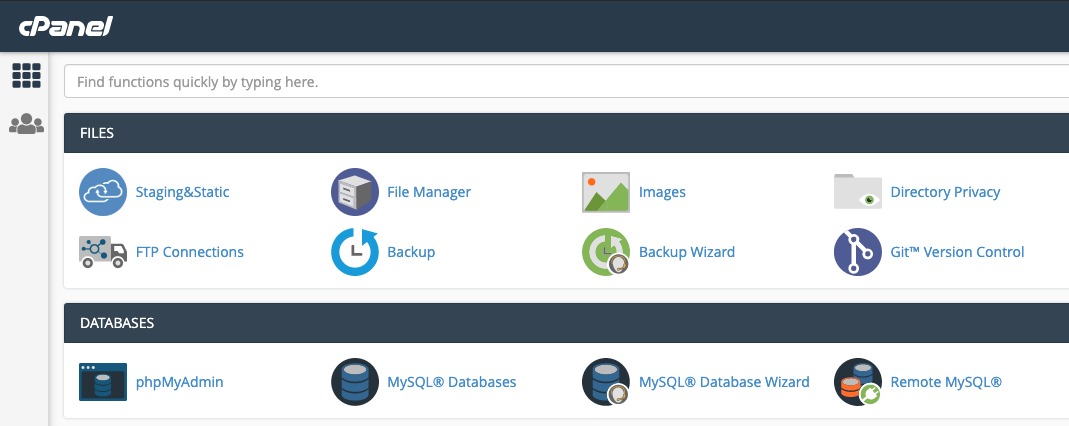The width and height of the screenshot is (1069, 426).
Task: Open the Git Version Control link
Action: [x=957, y=252]
